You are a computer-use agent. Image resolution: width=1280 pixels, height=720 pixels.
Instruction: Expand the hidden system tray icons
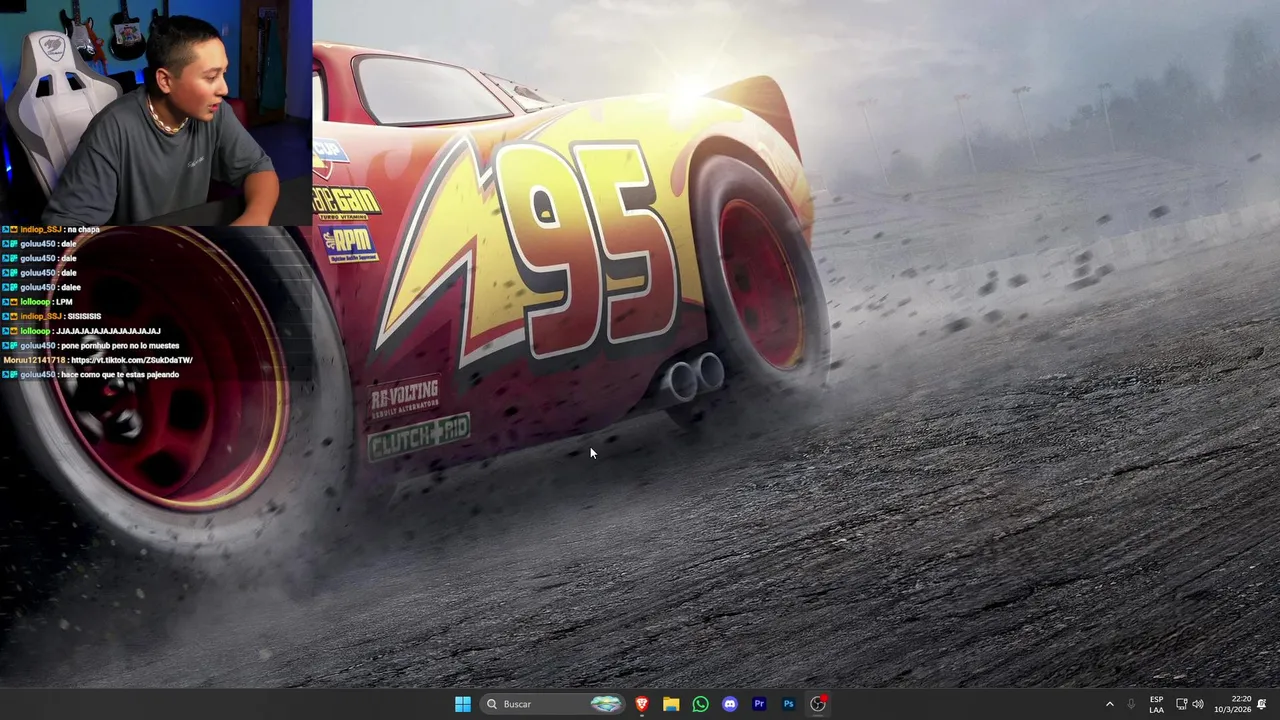pos(1109,704)
